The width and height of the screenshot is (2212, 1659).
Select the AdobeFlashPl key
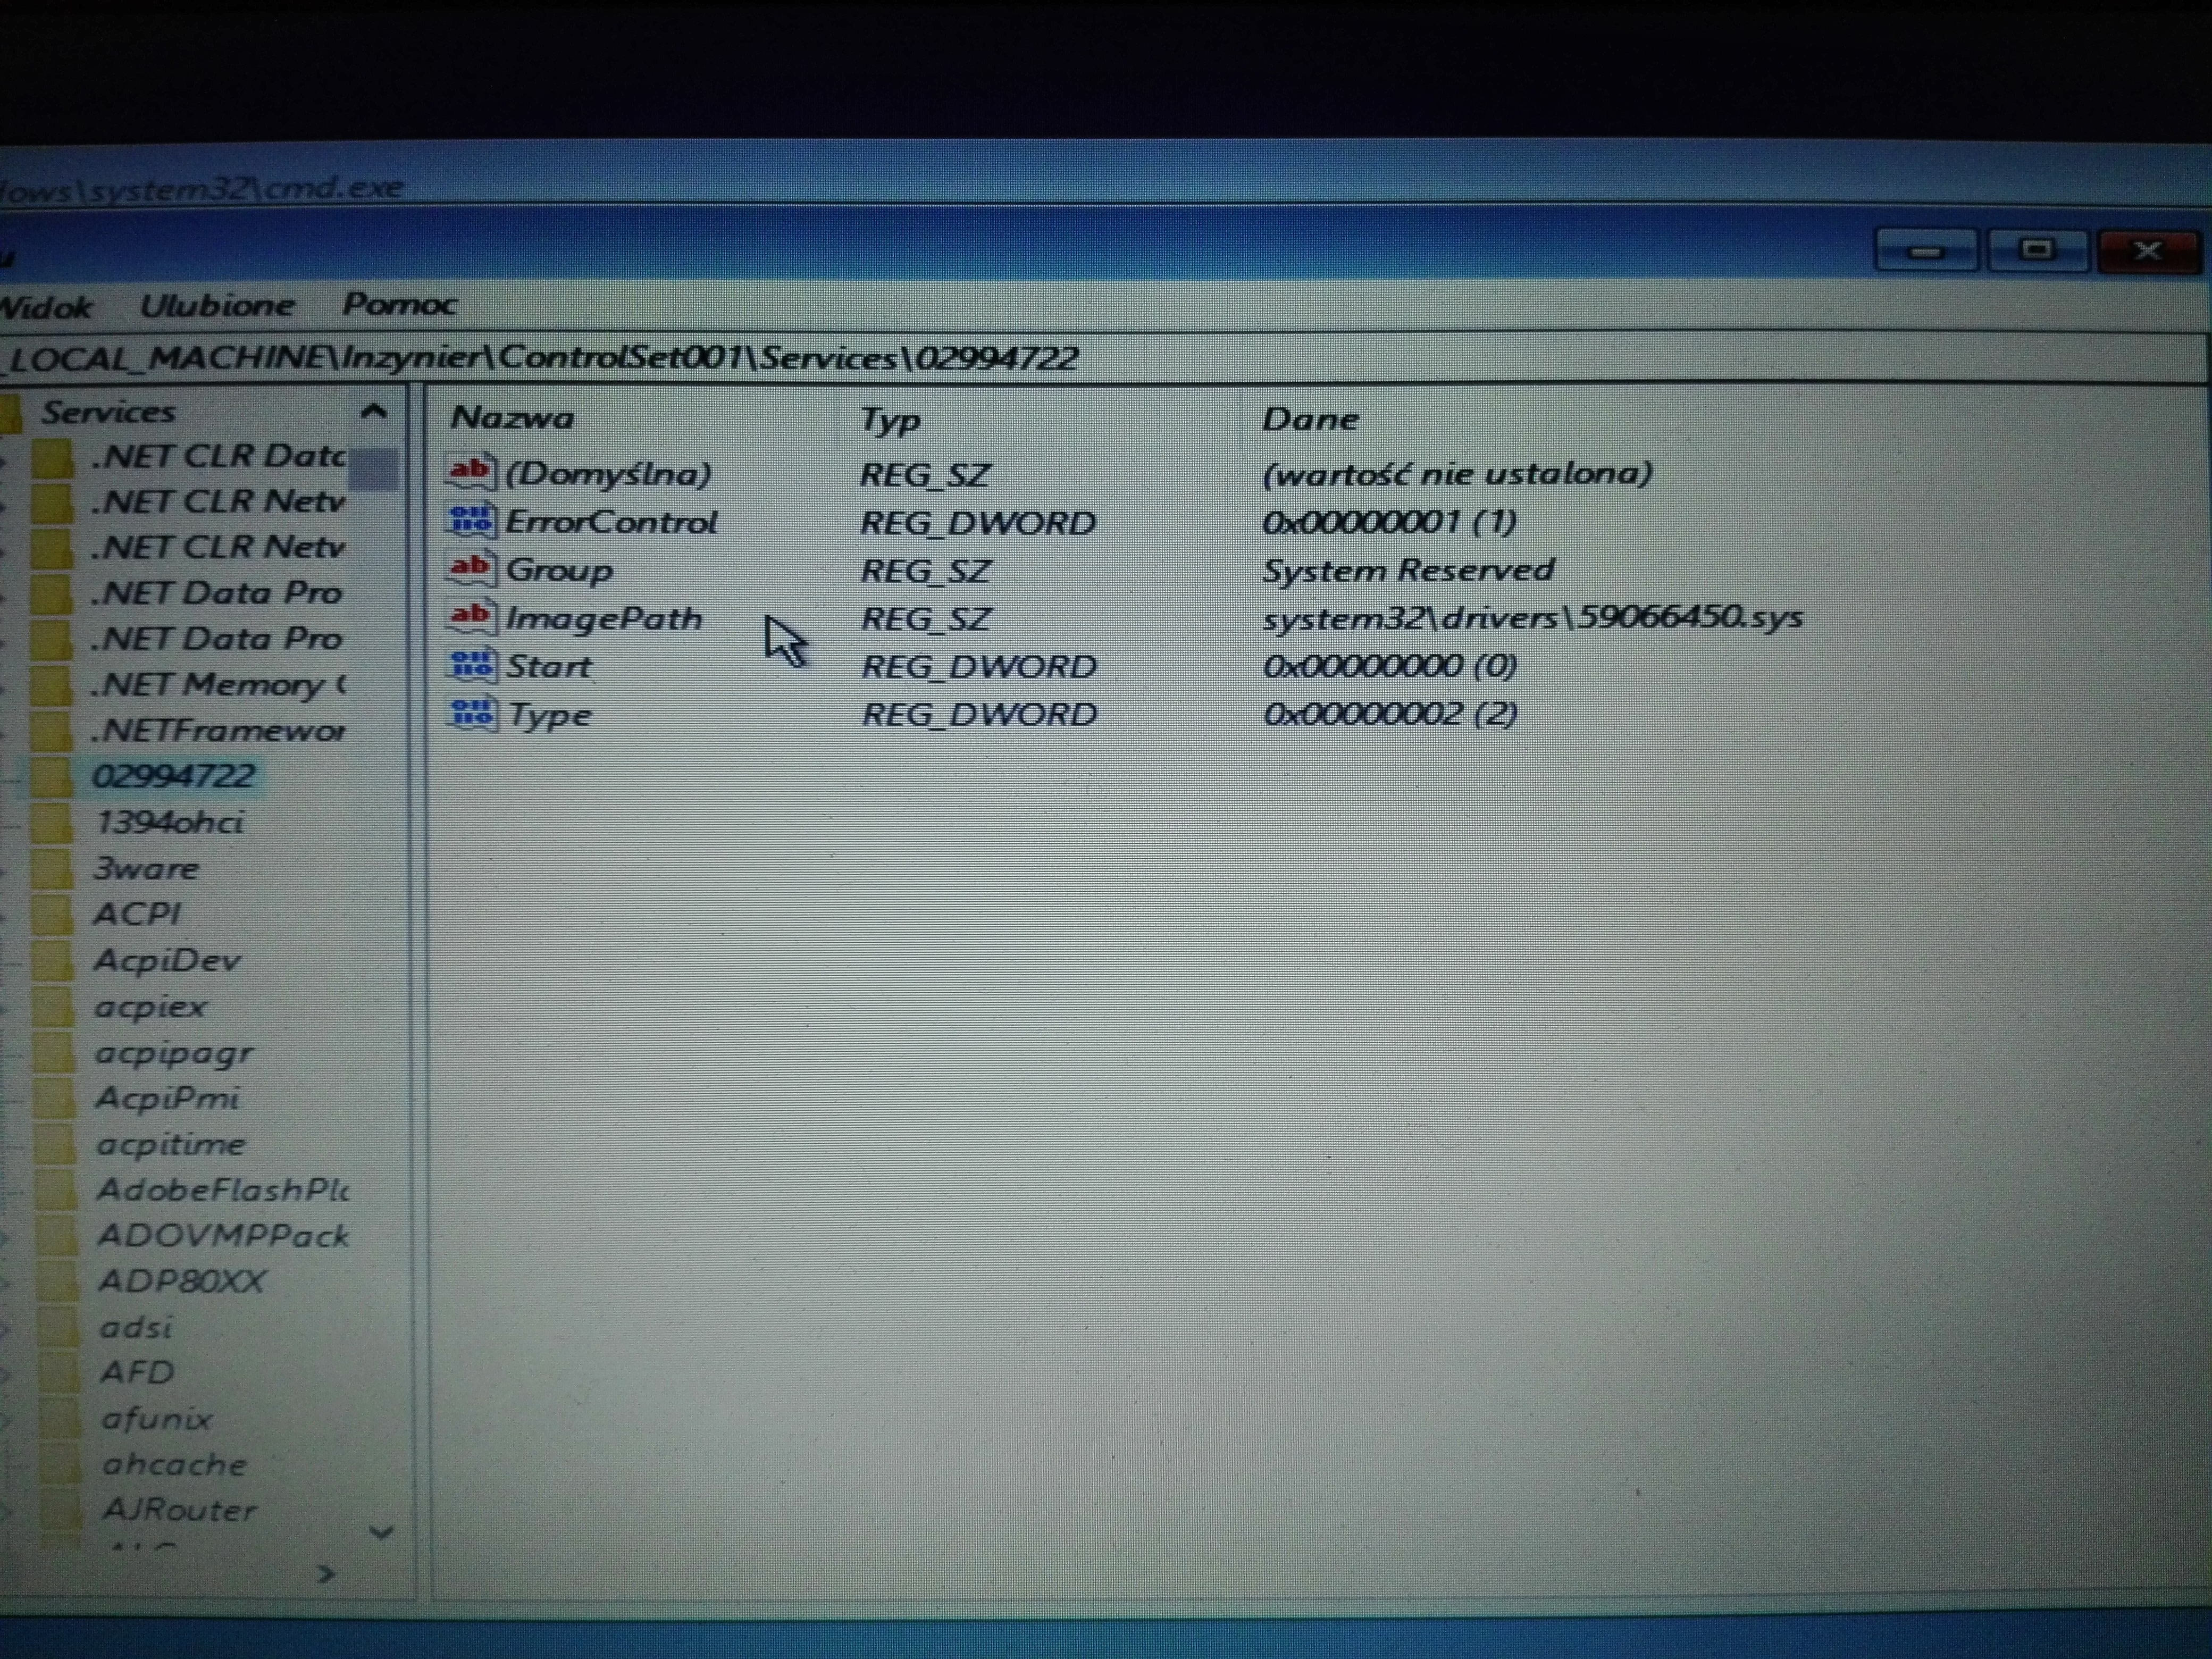(x=223, y=1190)
